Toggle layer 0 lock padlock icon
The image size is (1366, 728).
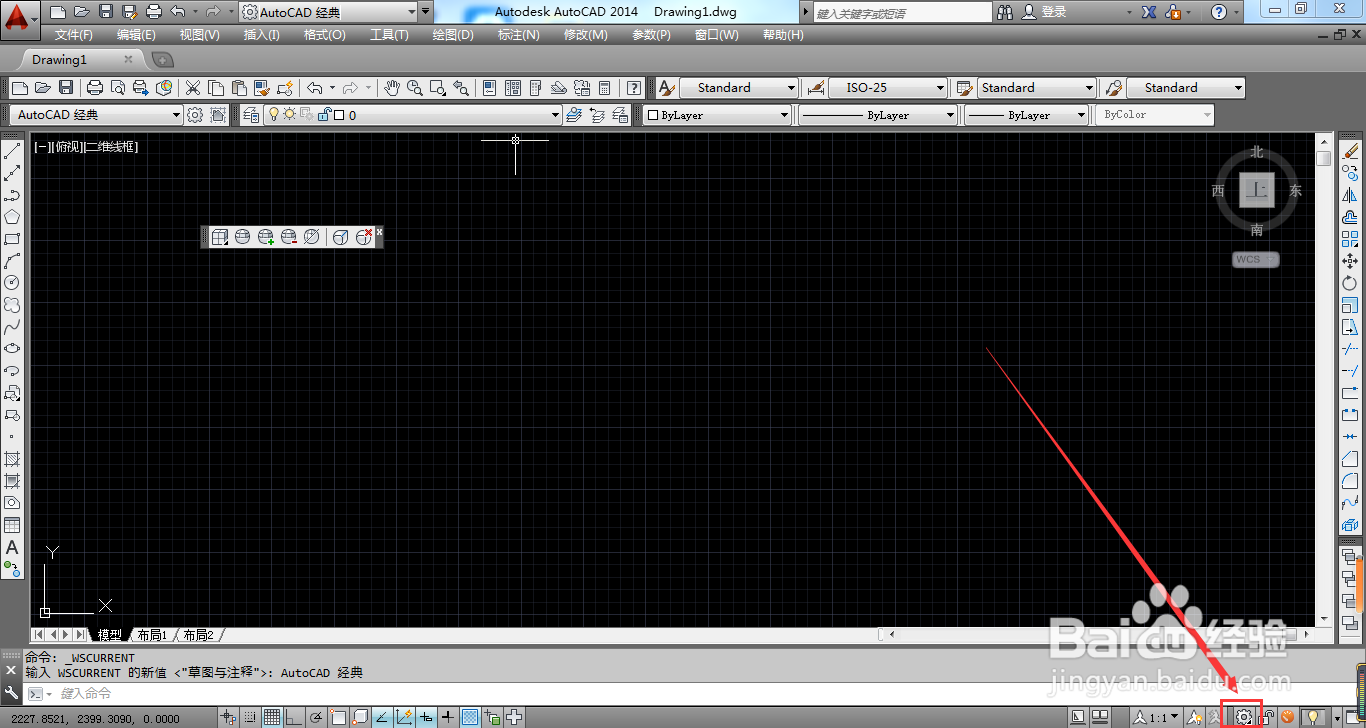tap(325, 115)
